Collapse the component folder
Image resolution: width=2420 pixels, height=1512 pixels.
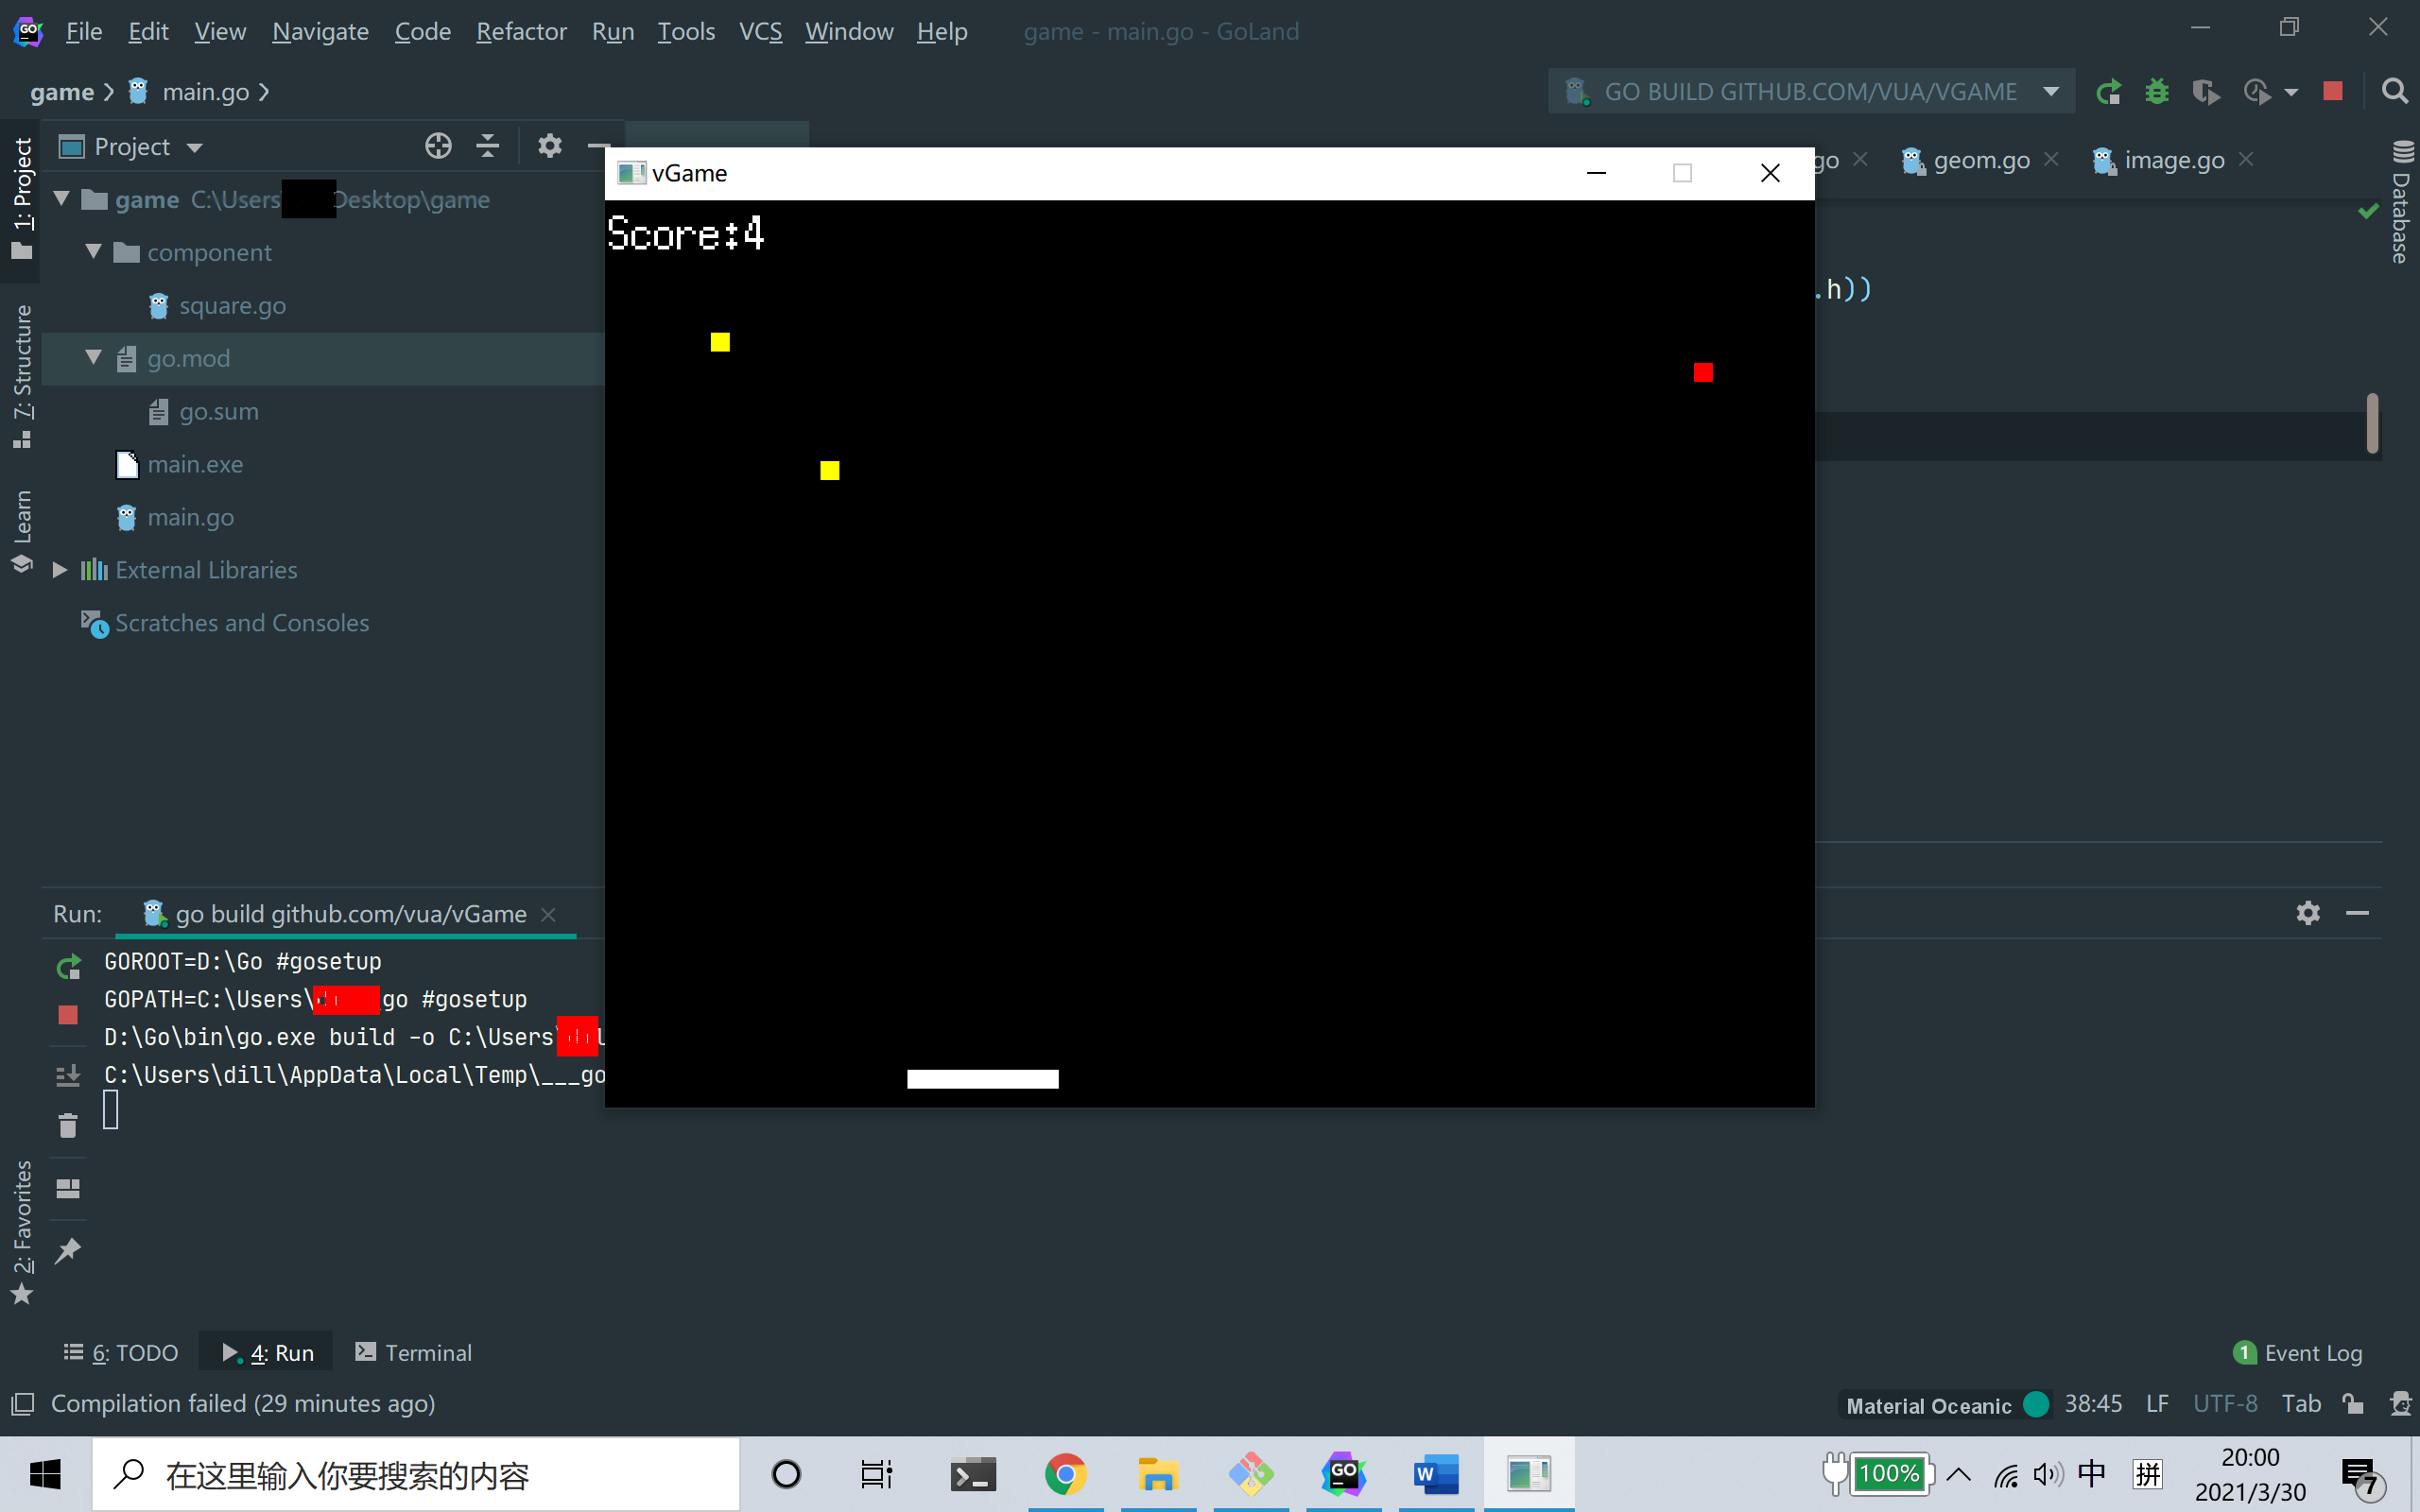[94, 252]
